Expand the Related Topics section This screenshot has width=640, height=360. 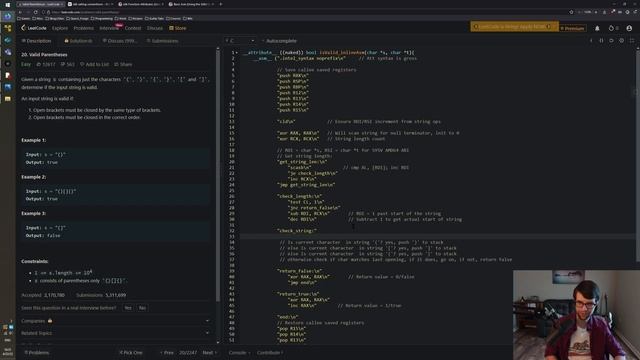[115, 333]
